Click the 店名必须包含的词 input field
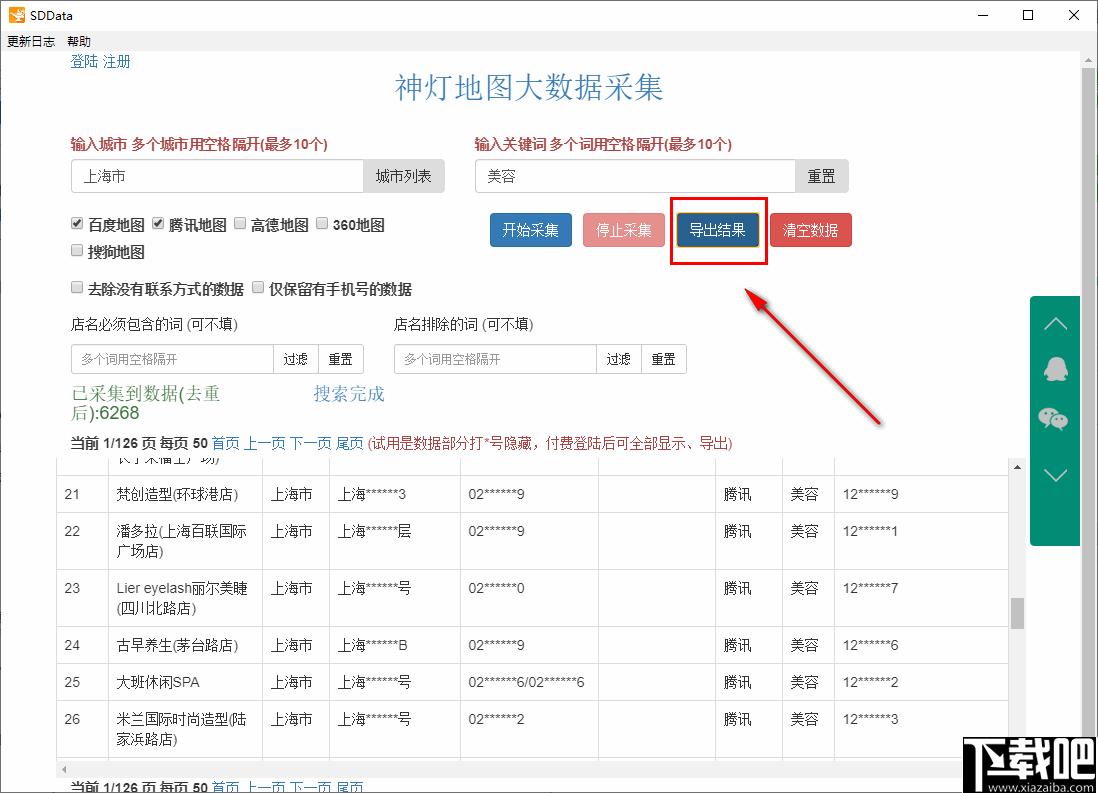 click(x=172, y=359)
